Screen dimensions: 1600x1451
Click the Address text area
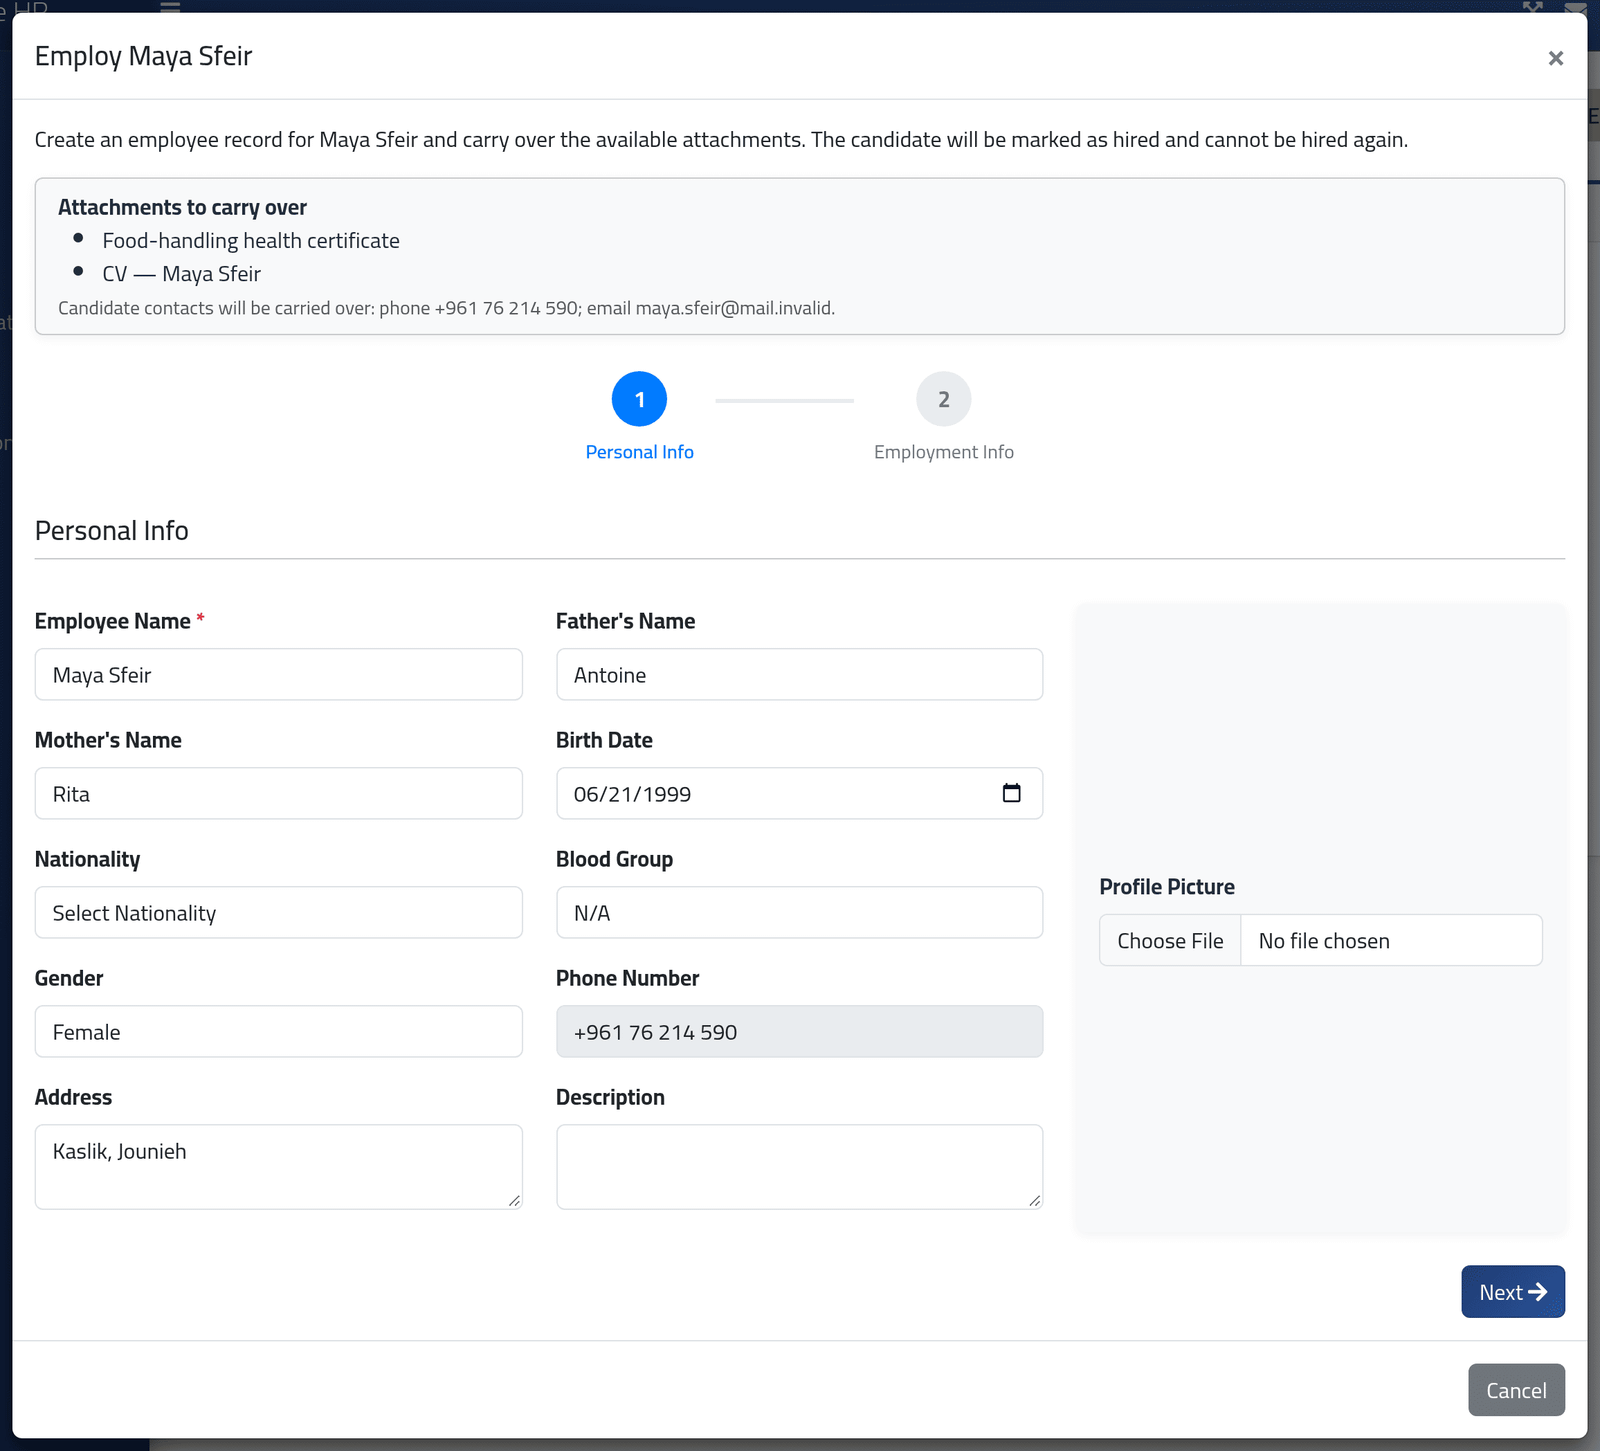(279, 1167)
